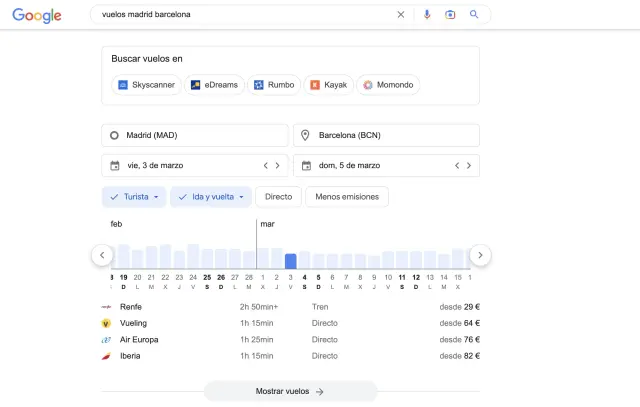Search flights on Skyscanner
This screenshot has width=640, height=407.
[146, 85]
